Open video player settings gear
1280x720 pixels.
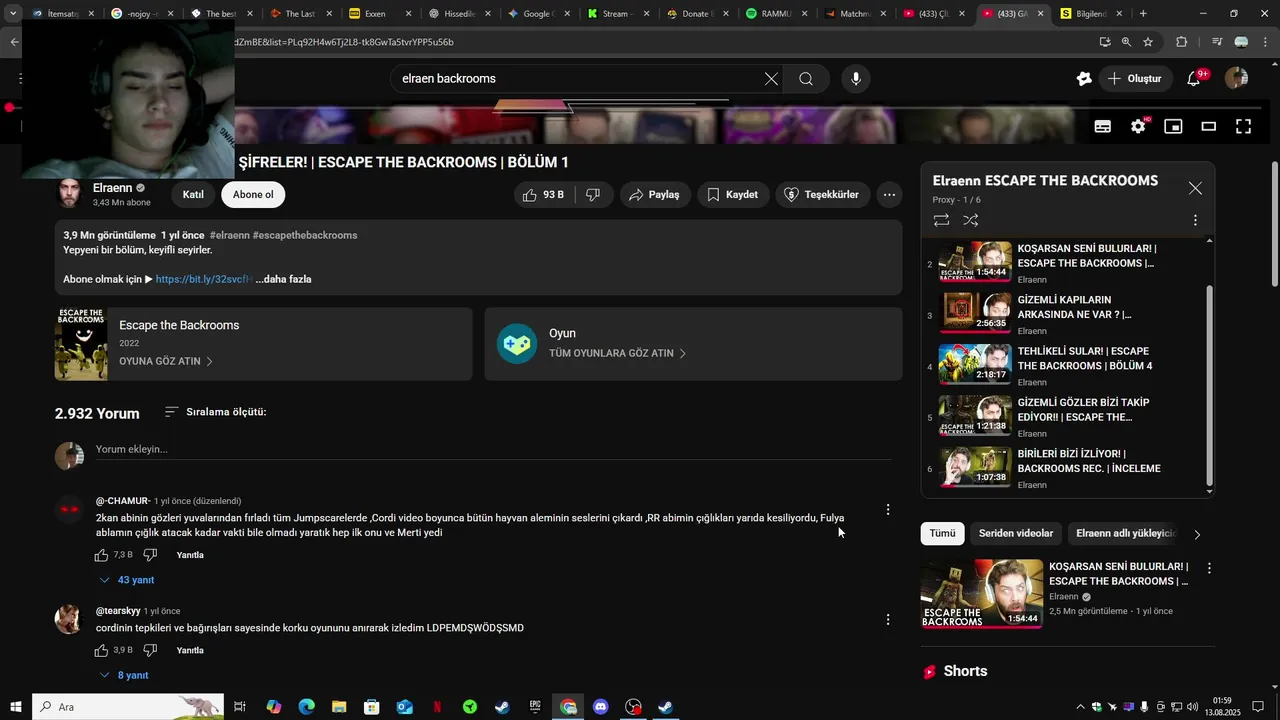(1138, 126)
